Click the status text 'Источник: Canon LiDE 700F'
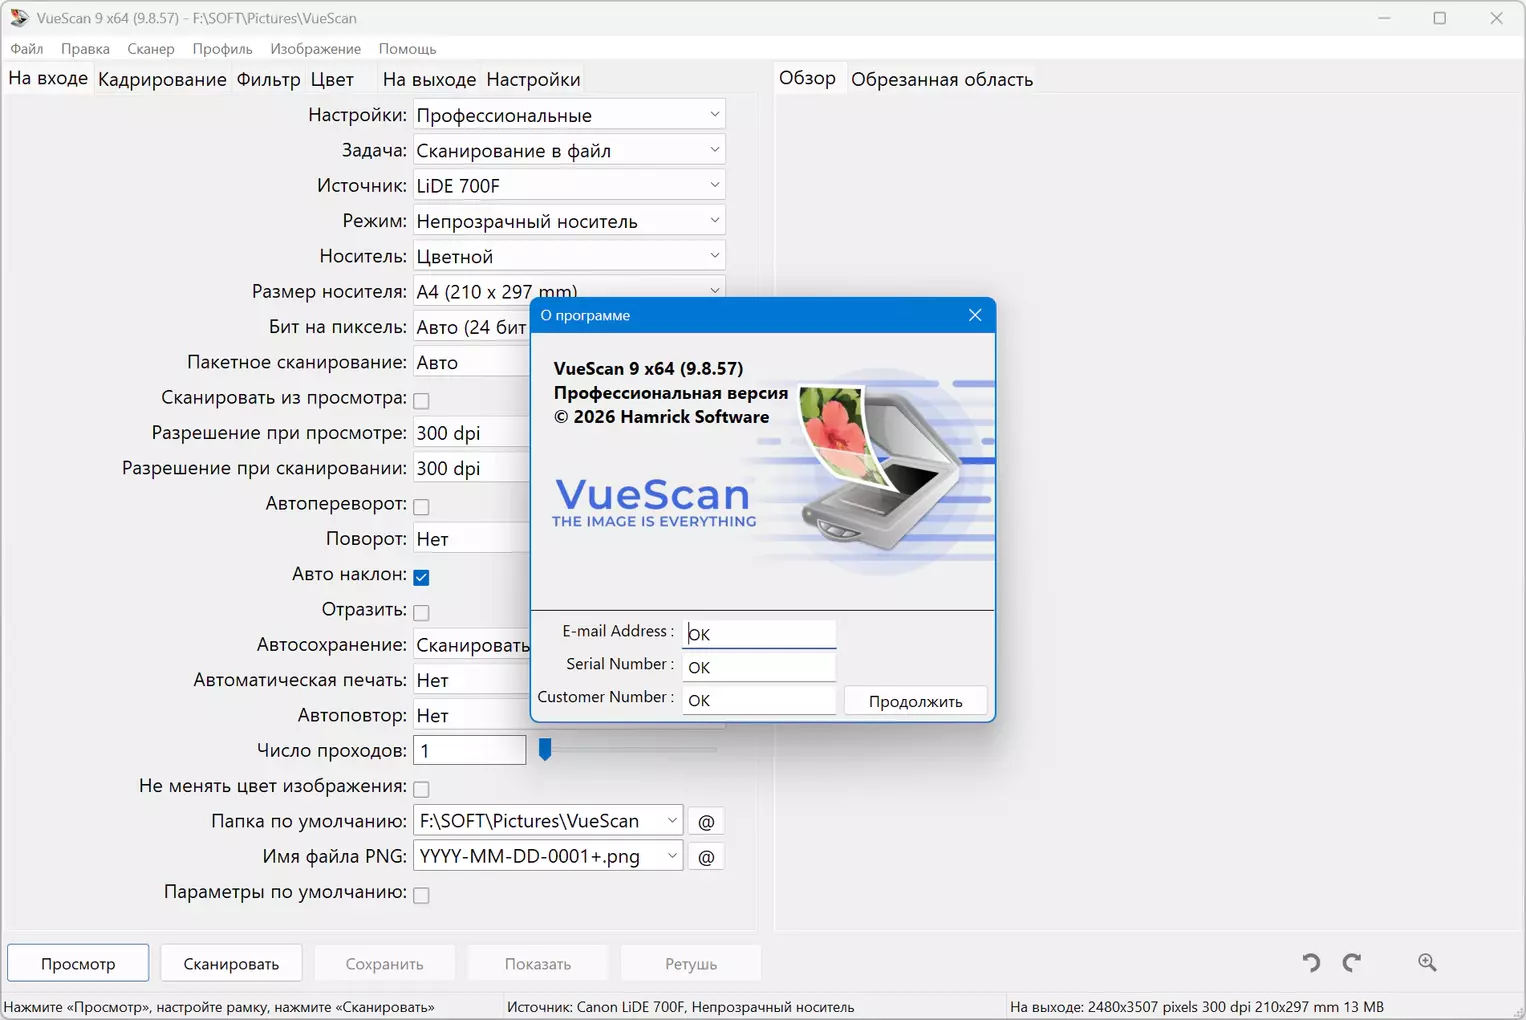 click(596, 1007)
